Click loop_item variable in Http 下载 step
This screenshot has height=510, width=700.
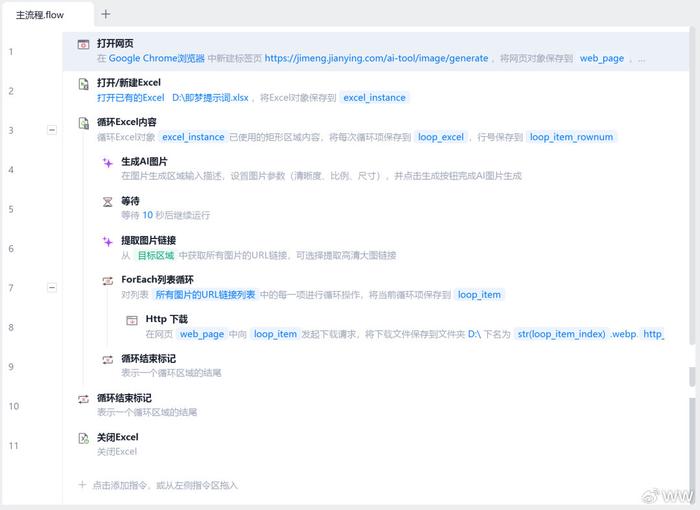[275, 334]
